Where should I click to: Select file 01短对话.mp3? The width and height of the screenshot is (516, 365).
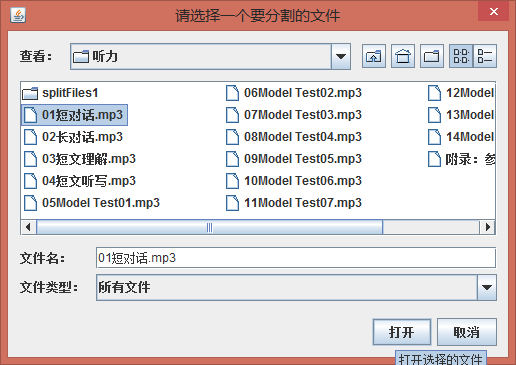point(74,115)
